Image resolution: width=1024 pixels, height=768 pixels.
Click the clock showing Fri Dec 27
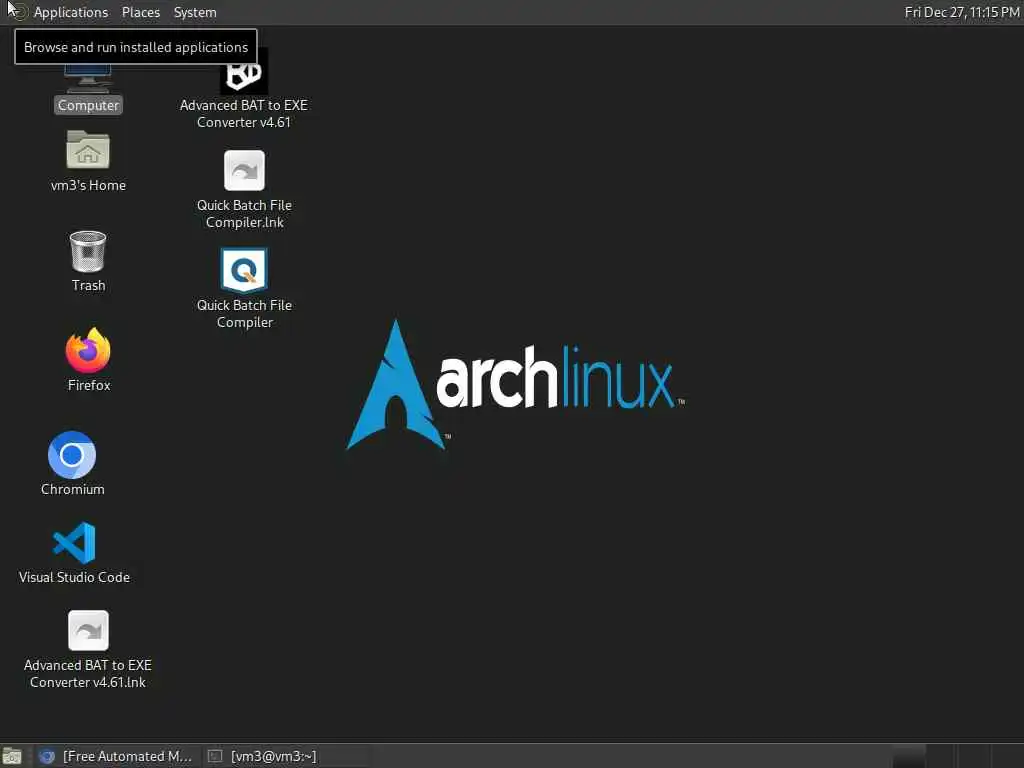[961, 12]
